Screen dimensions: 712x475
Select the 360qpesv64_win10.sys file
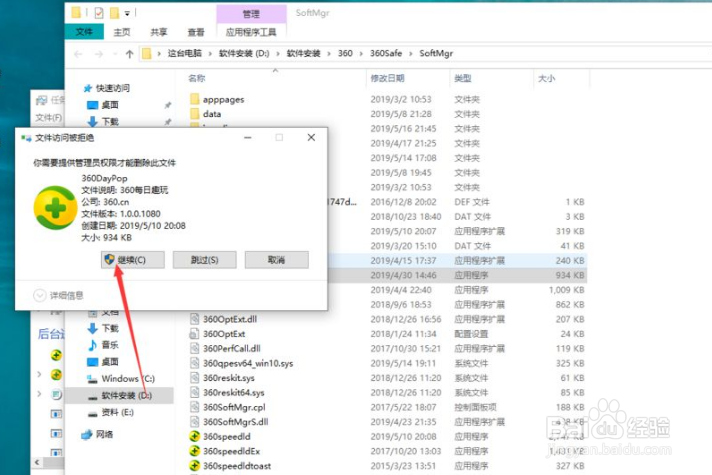pyautogui.click(x=248, y=363)
